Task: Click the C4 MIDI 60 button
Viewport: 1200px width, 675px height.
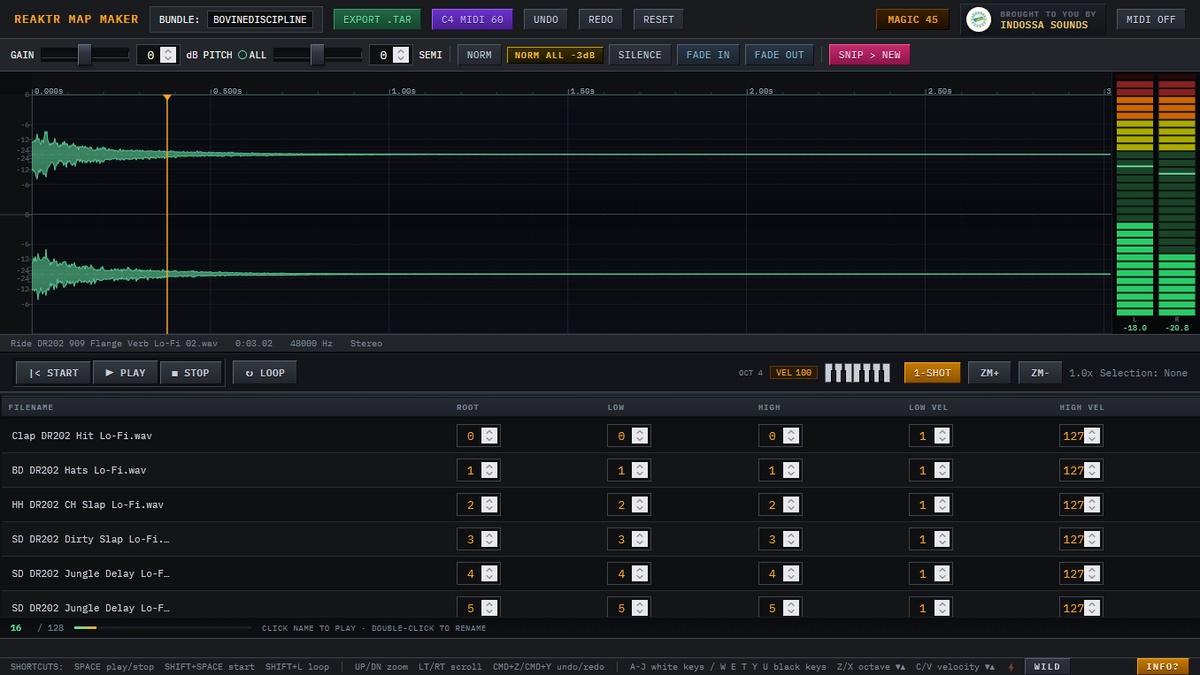Action: [472, 20]
